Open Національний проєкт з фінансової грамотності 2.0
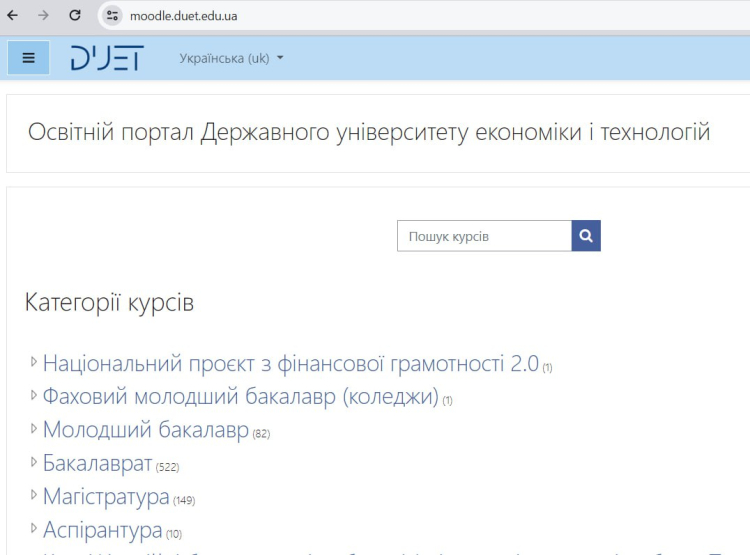The image size is (750, 555). [x=290, y=363]
